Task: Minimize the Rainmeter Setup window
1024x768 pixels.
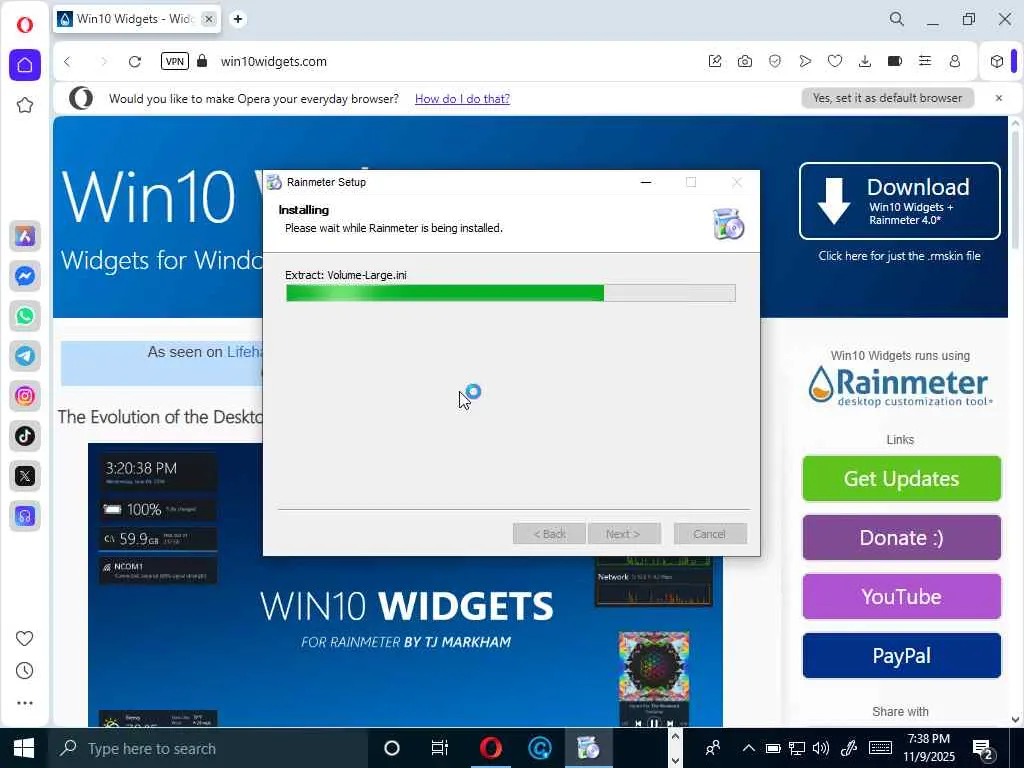Action: (646, 182)
